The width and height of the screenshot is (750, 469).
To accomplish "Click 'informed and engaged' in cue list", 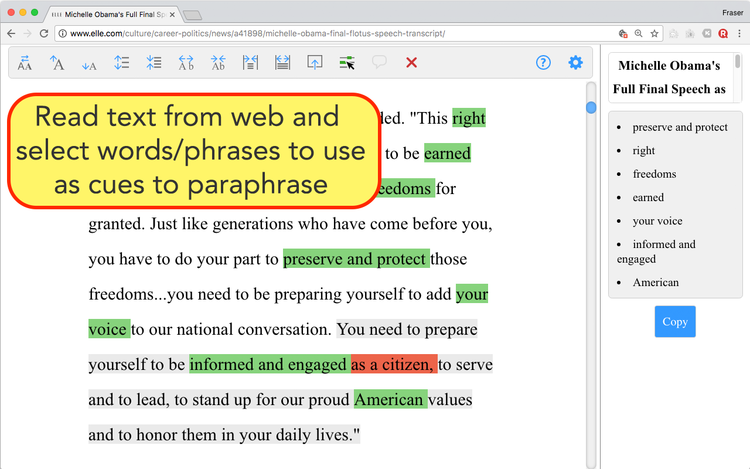I will point(656,251).
